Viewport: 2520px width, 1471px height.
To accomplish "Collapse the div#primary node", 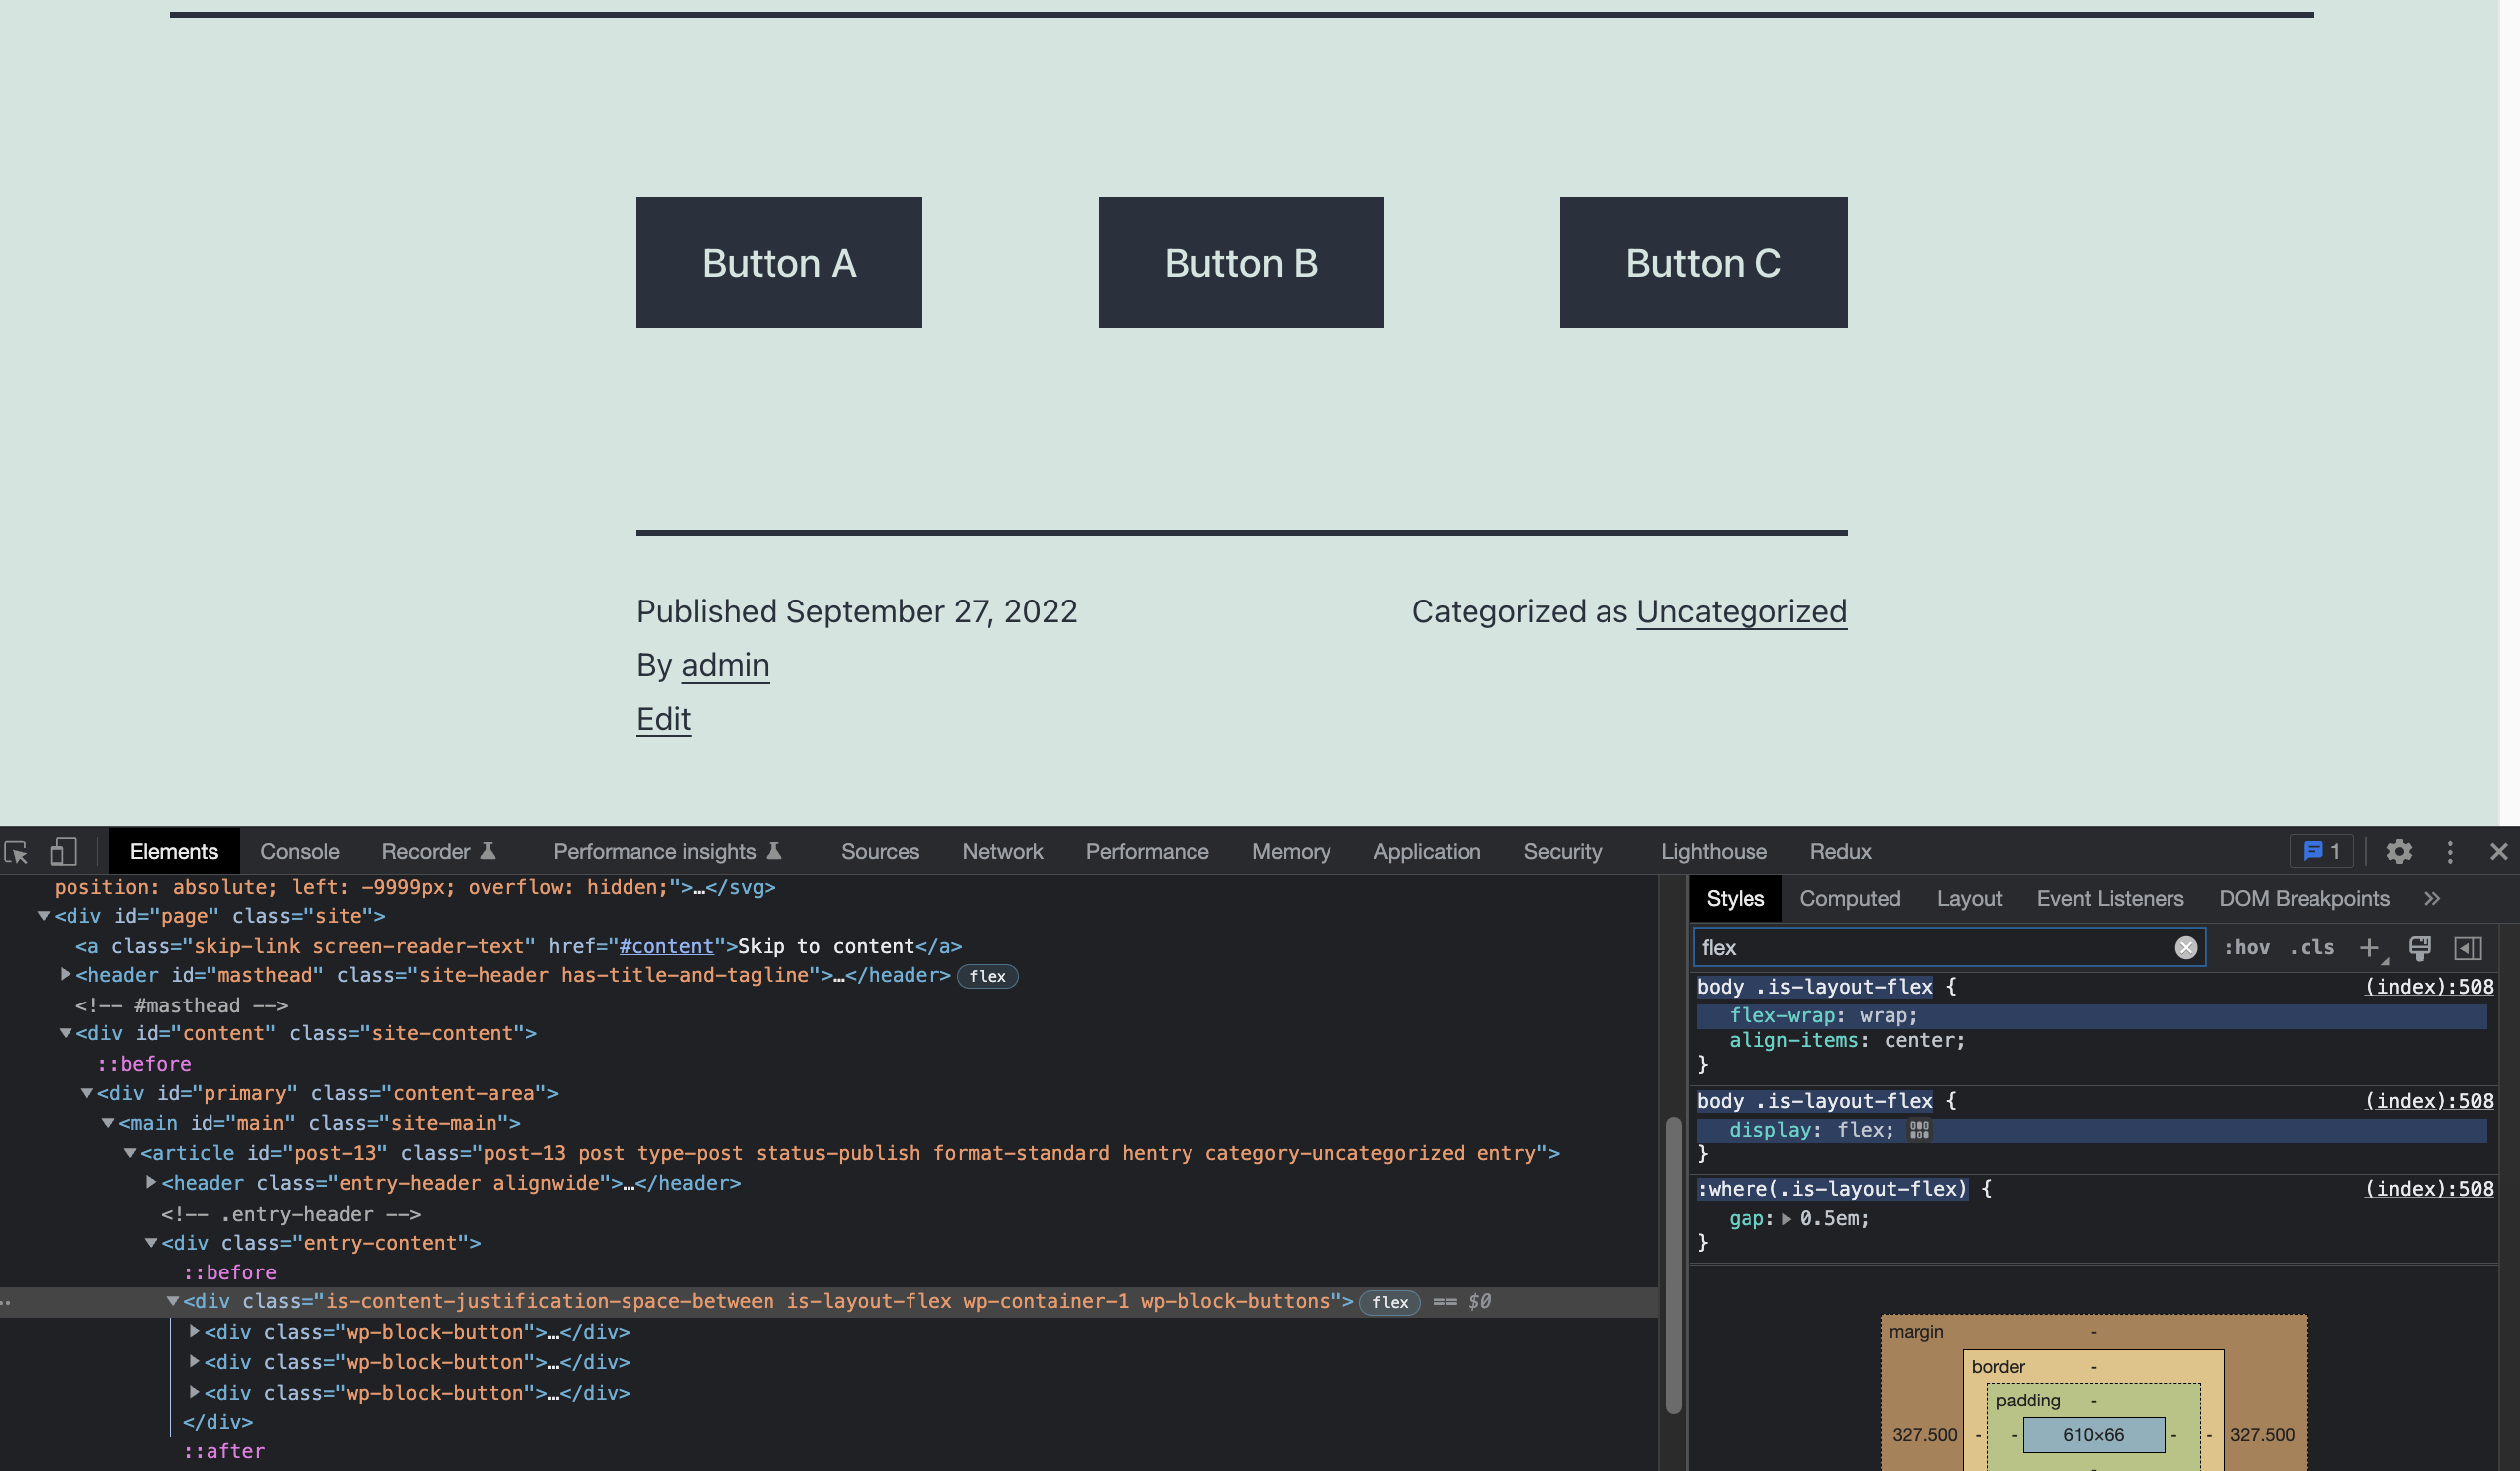I will tap(87, 1094).
